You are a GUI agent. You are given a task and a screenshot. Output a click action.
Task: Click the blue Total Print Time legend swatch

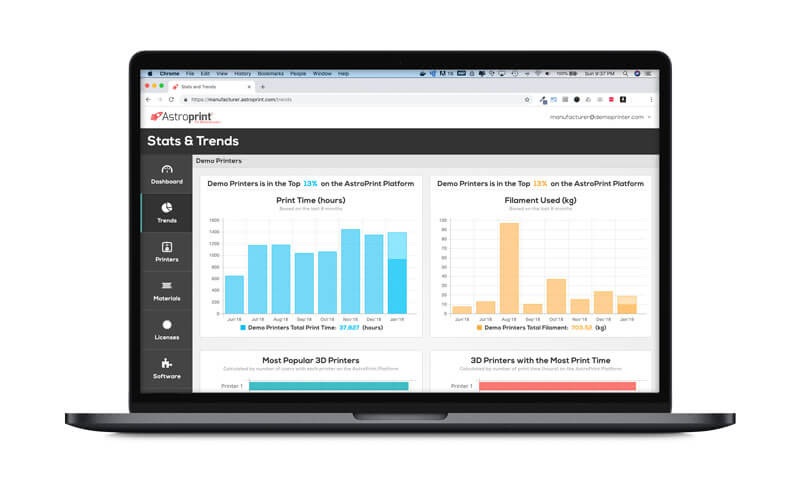click(x=243, y=328)
